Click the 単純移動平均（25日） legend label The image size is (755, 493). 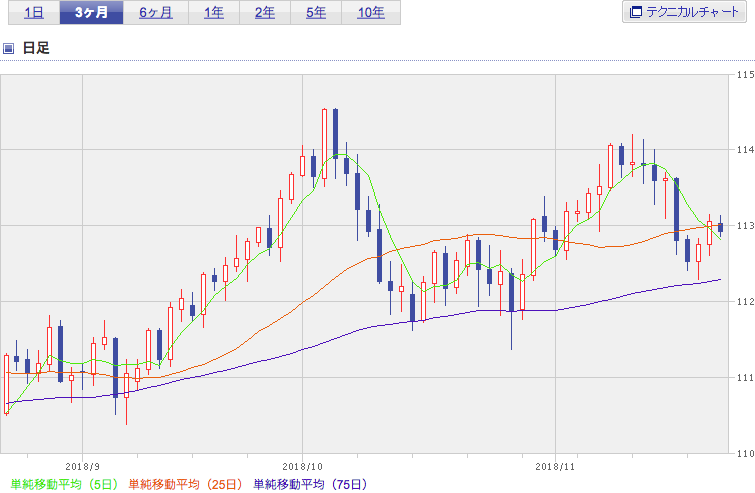click(185, 484)
